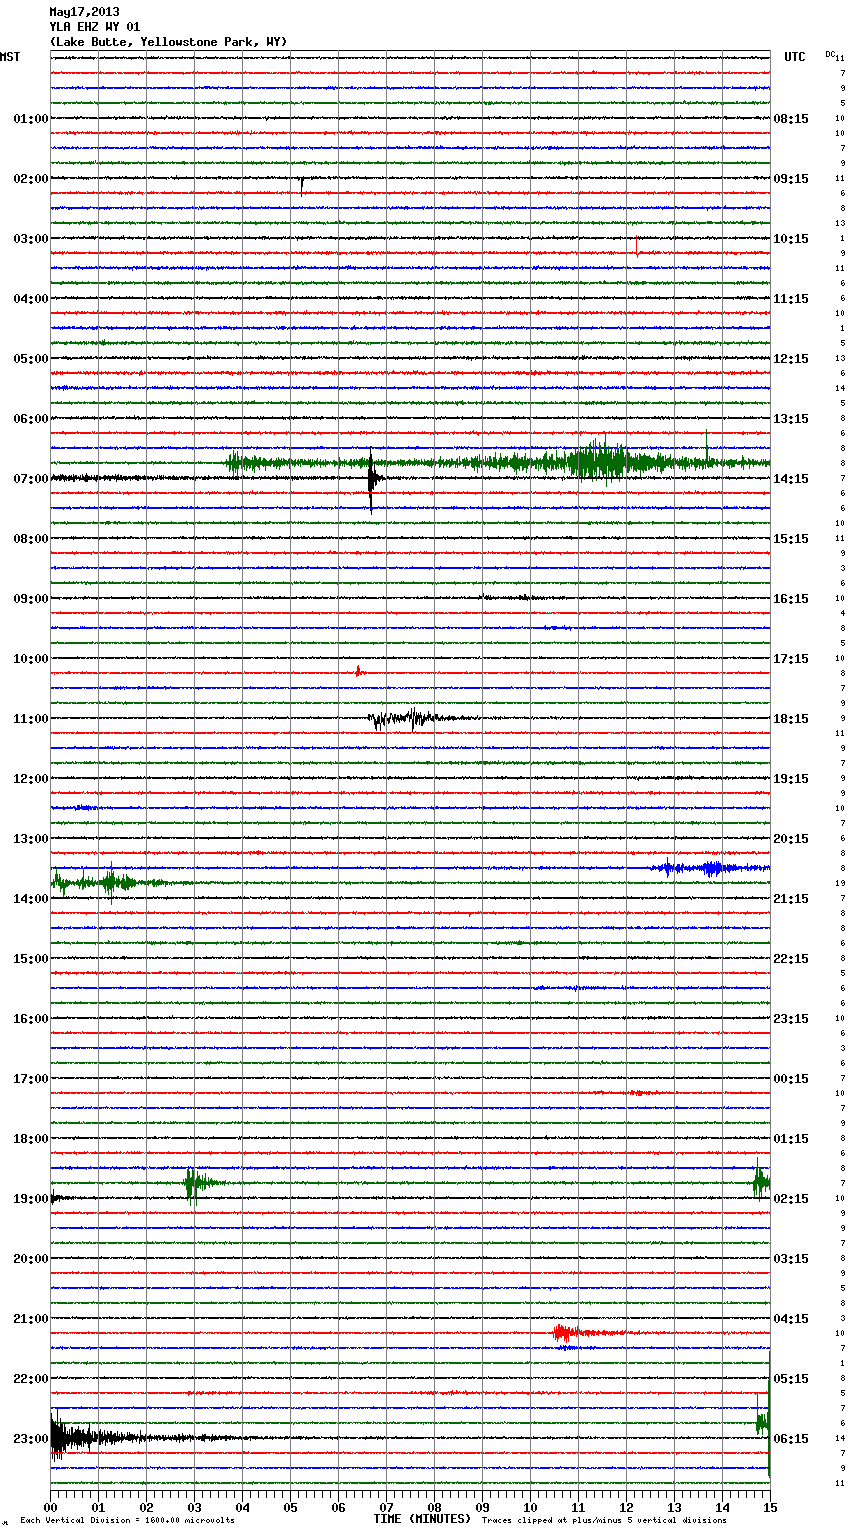The width and height of the screenshot is (850, 1534).
Task: Click the sharp black spike on 07:00 trace
Action: tap(371, 480)
